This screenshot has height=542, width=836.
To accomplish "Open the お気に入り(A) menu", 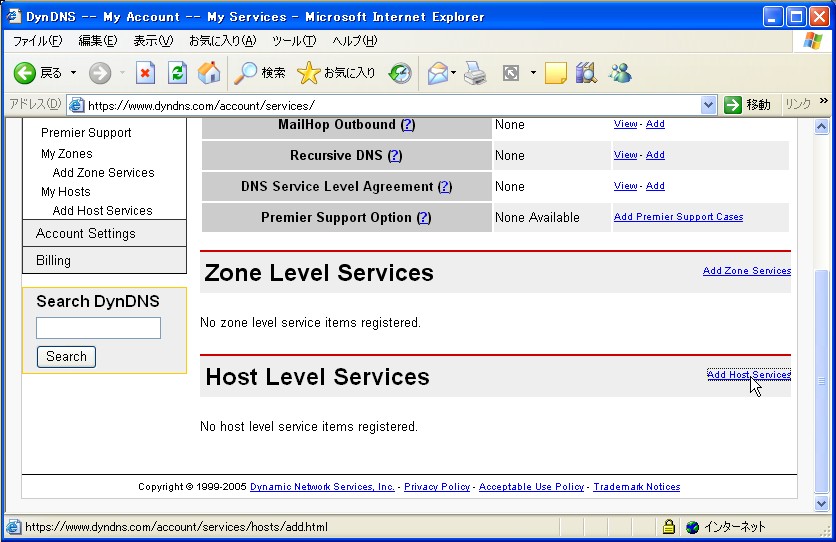I will 222,41.
